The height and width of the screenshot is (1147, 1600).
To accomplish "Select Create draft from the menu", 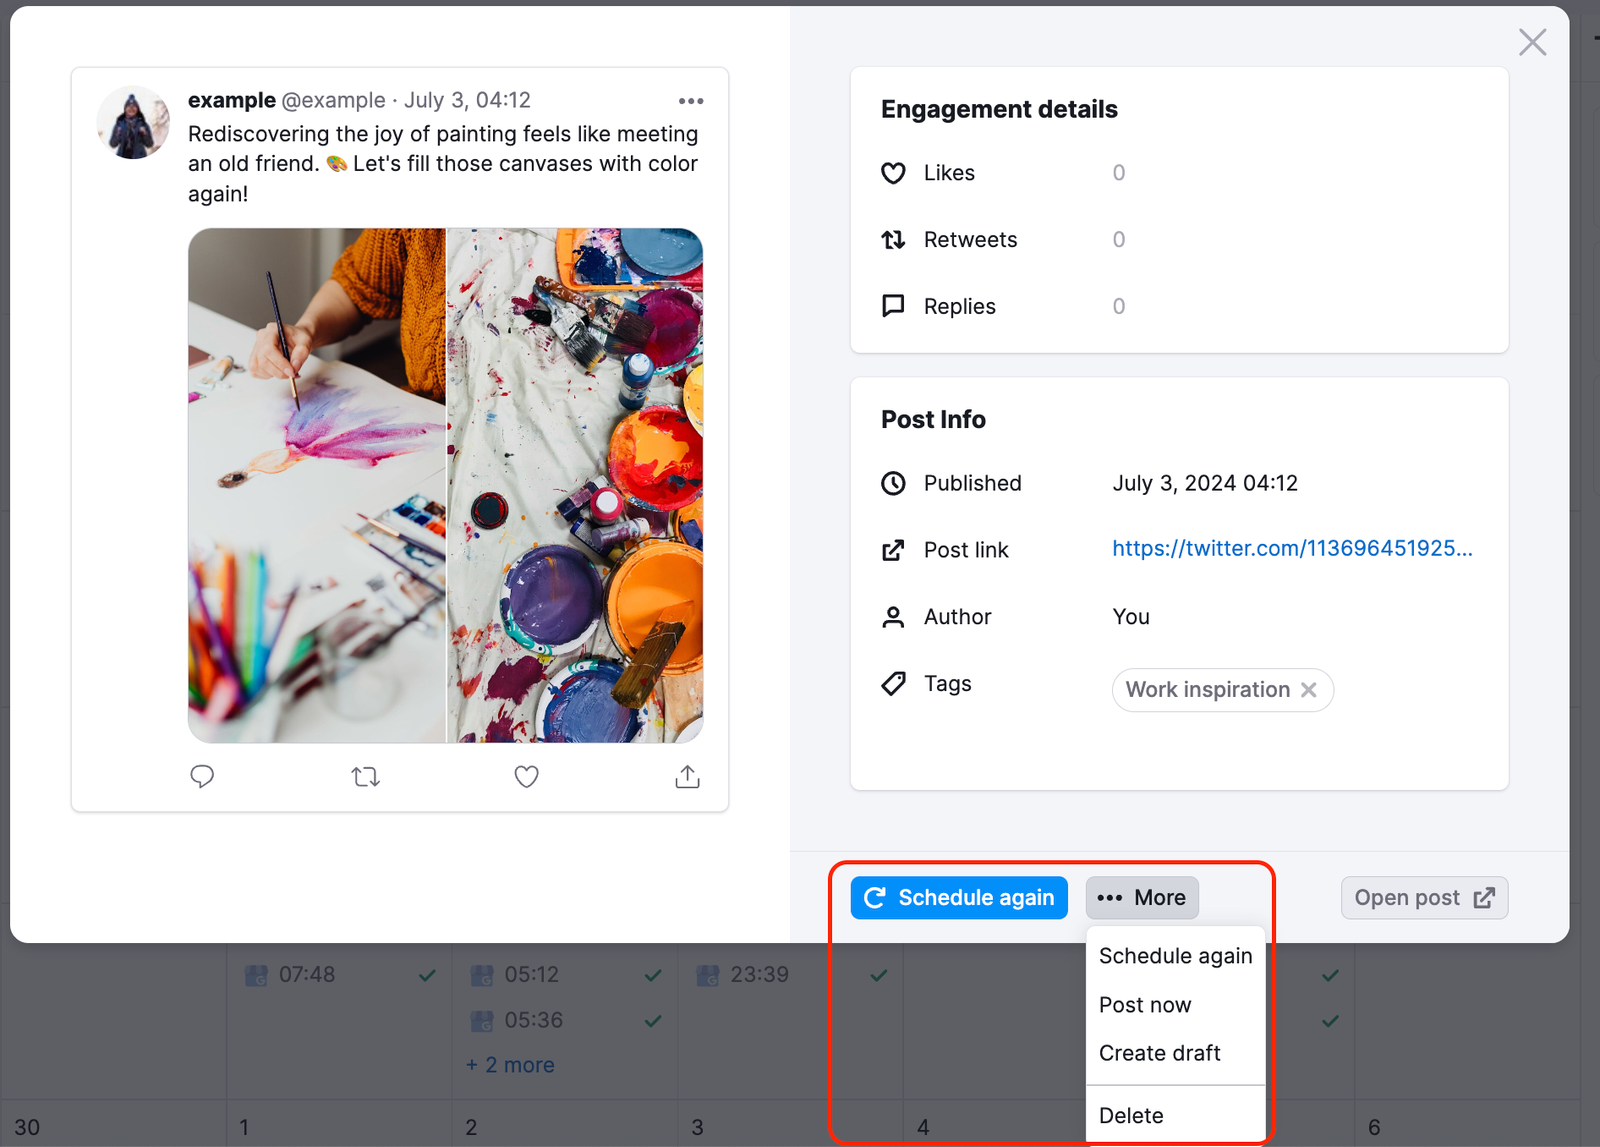I will 1159,1053.
